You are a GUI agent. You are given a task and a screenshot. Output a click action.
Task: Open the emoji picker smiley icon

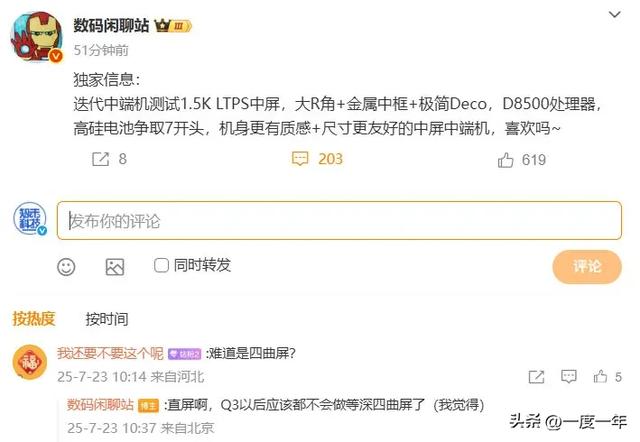click(x=66, y=267)
